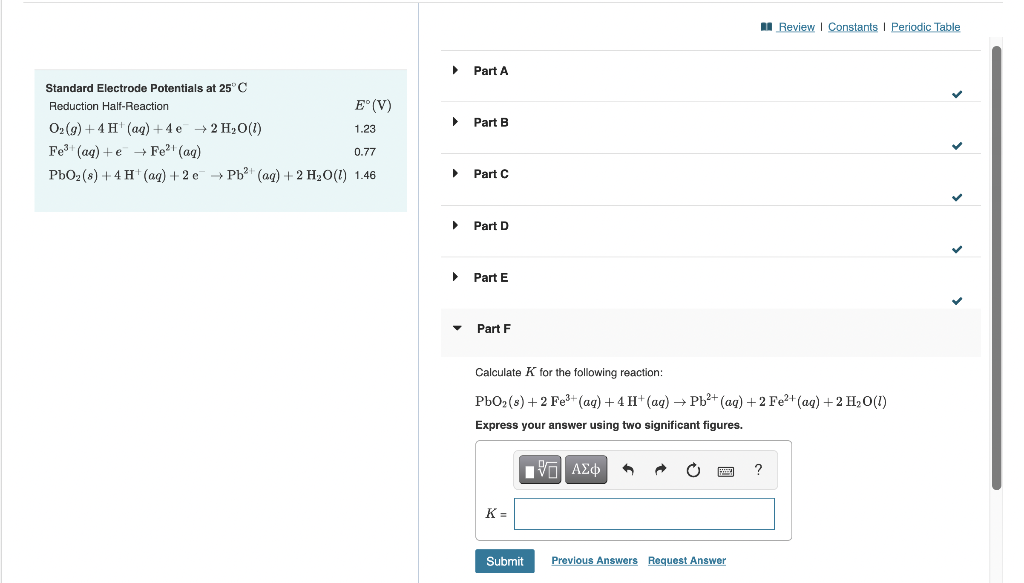Screen dimensions: 1024x583
Task: Click inside the K equals input field
Action: pyautogui.click(x=644, y=513)
